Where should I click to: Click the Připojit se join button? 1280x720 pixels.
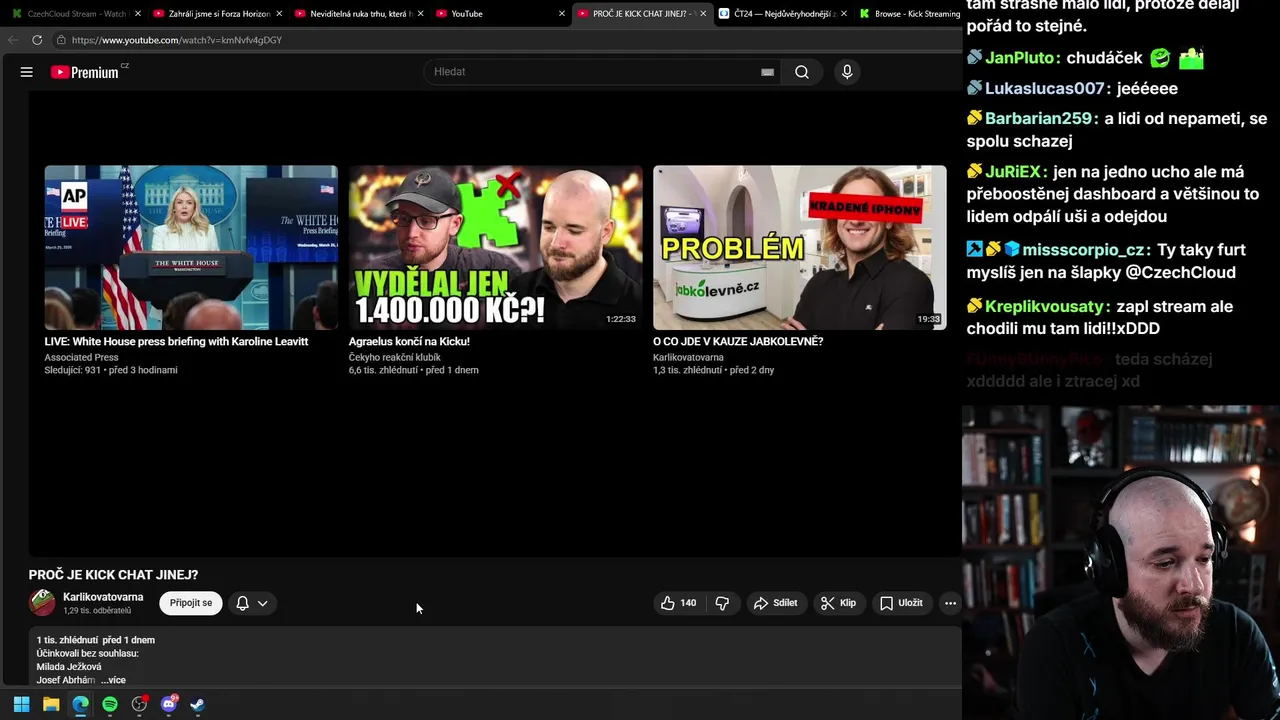point(191,603)
